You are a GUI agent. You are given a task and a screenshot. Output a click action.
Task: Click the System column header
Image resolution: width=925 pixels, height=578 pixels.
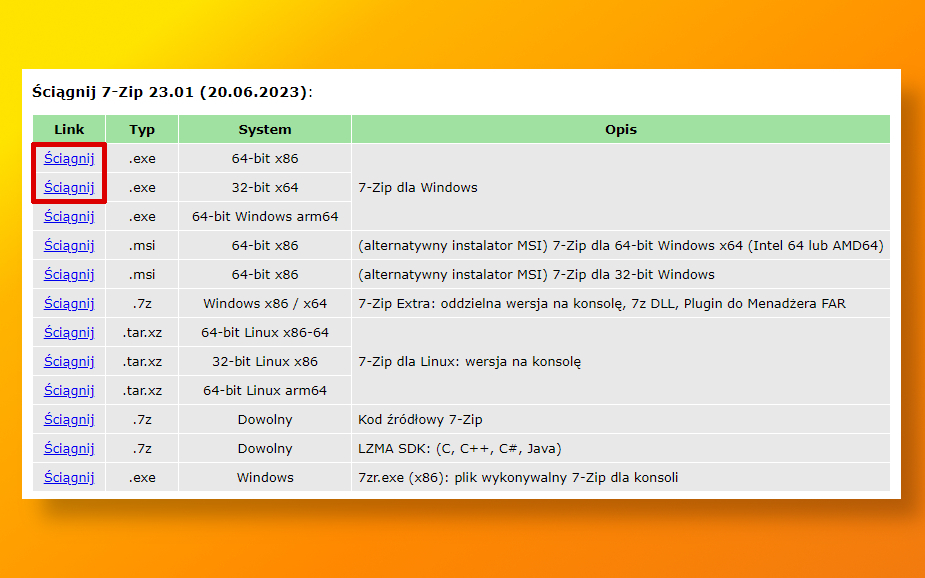pos(265,129)
